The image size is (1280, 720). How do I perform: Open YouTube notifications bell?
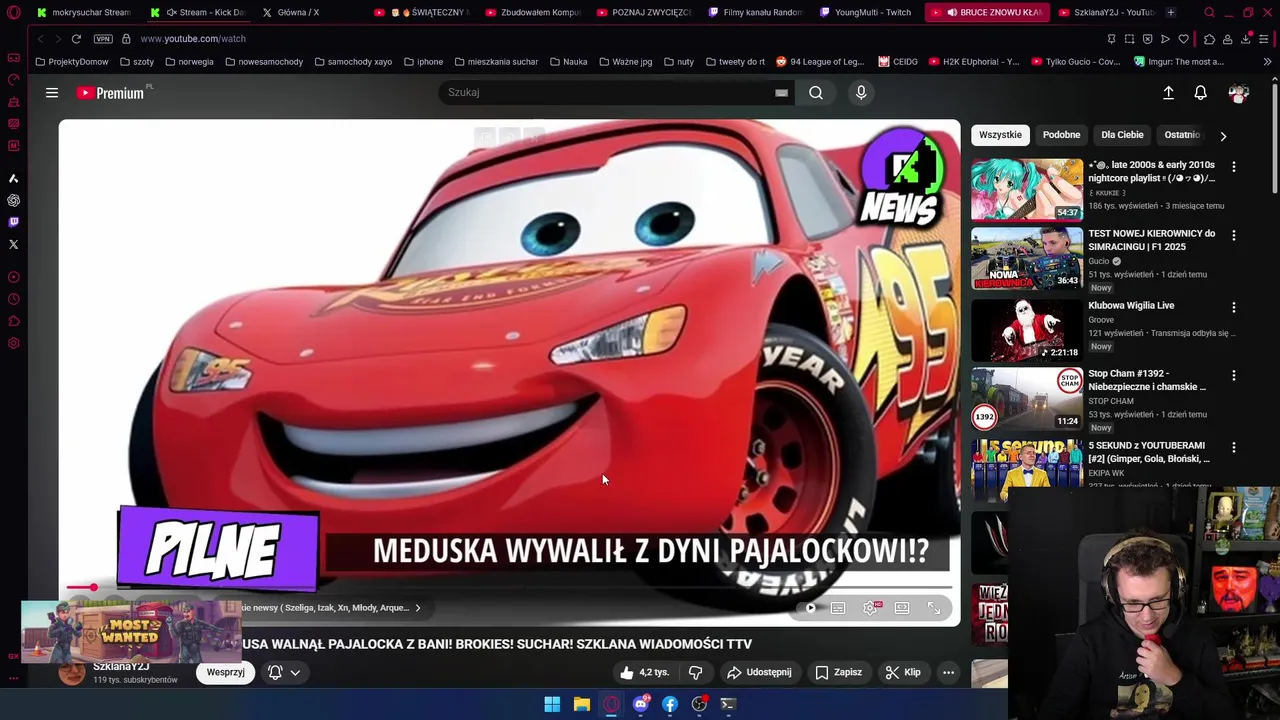(1200, 93)
